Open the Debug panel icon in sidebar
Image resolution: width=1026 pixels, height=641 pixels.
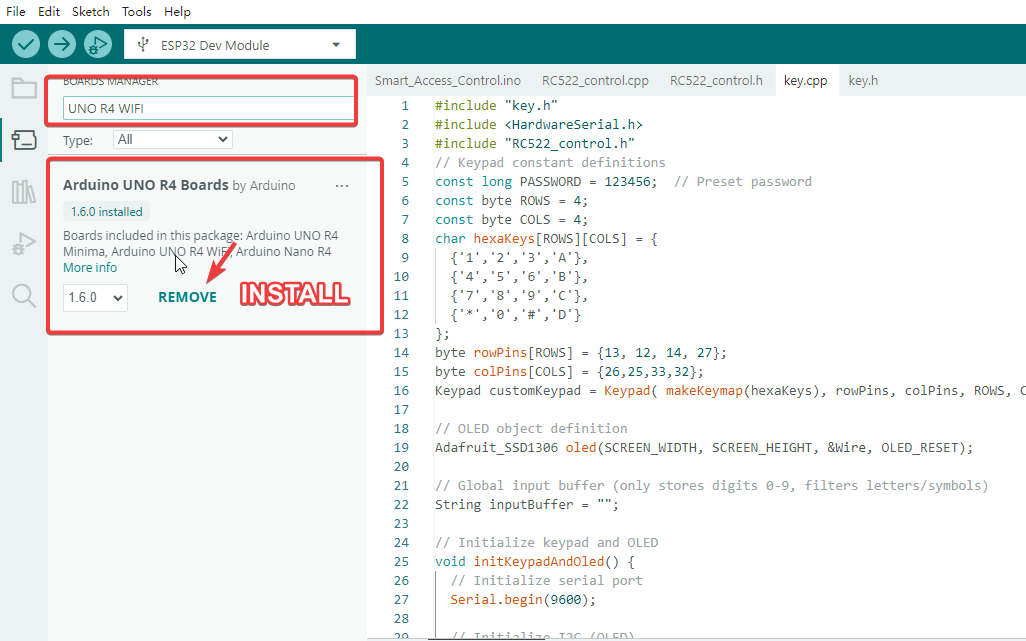[x=24, y=244]
